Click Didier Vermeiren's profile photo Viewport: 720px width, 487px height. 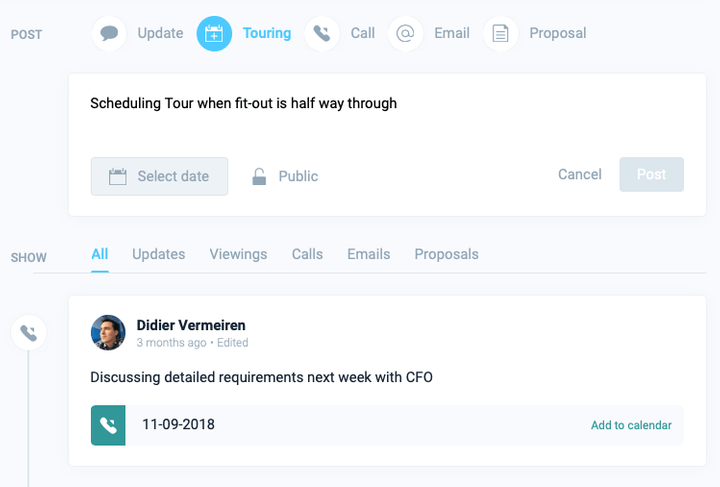pyautogui.click(x=108, y=332)
